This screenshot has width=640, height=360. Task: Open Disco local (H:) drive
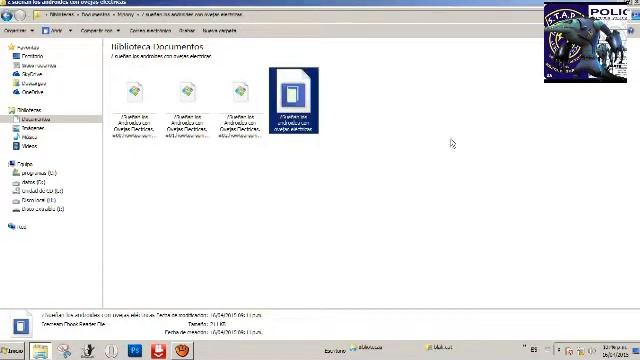[34, 200]
